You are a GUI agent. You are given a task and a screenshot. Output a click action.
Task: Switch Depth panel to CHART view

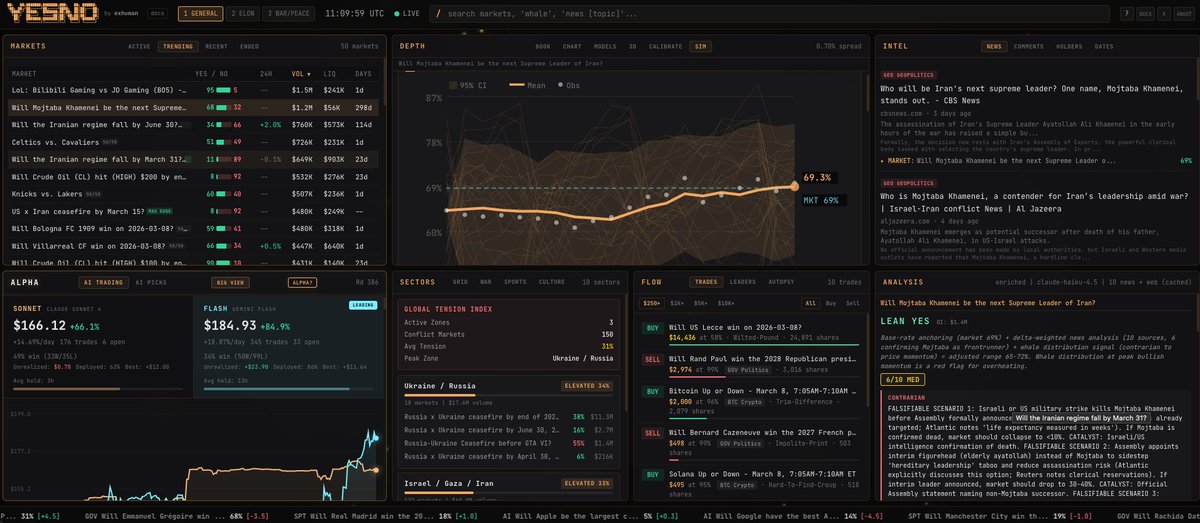[572, 46]
